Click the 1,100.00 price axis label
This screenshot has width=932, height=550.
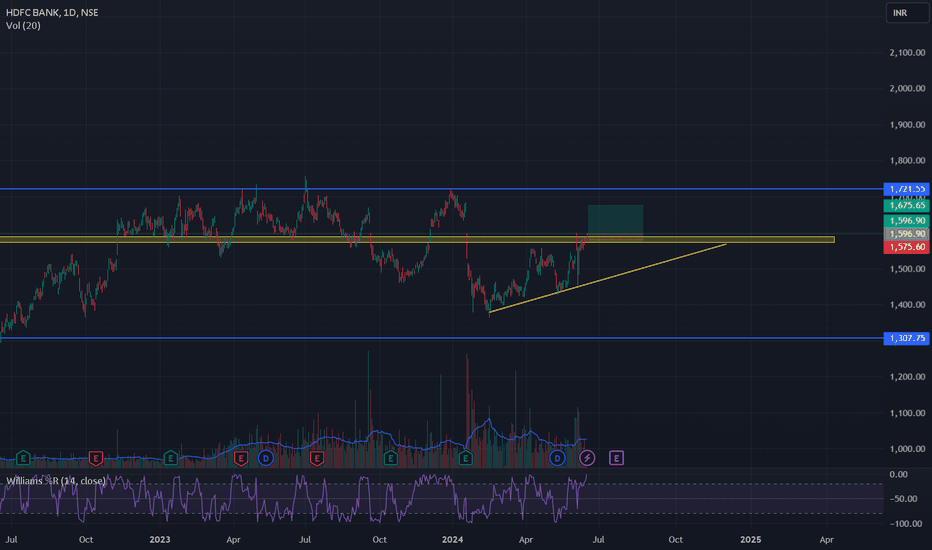(907, 413)
